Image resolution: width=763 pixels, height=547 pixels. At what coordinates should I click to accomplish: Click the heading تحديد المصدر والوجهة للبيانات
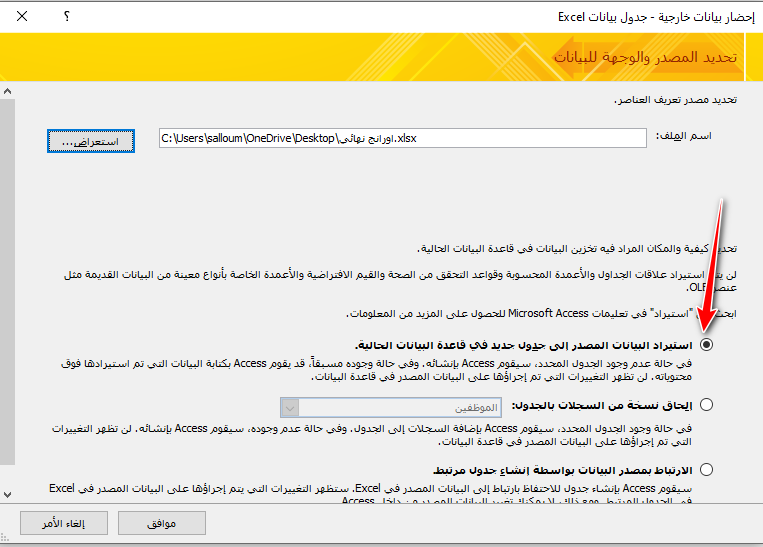[645, 57]
